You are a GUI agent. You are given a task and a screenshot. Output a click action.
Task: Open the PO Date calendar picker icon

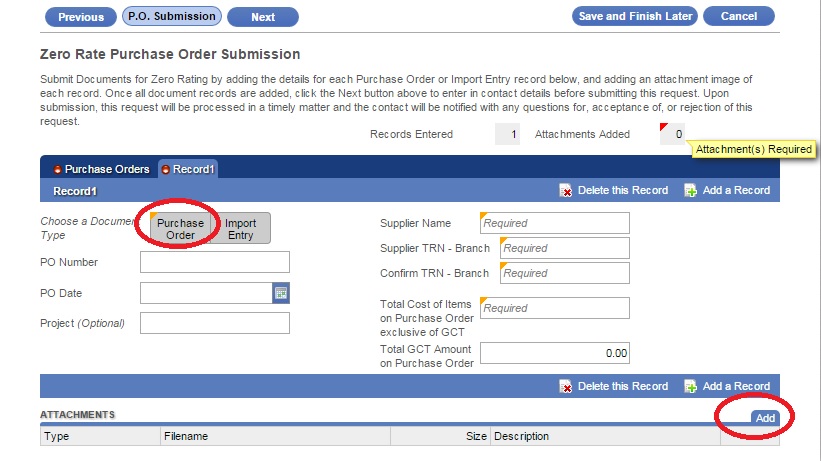tap(281, 293)
